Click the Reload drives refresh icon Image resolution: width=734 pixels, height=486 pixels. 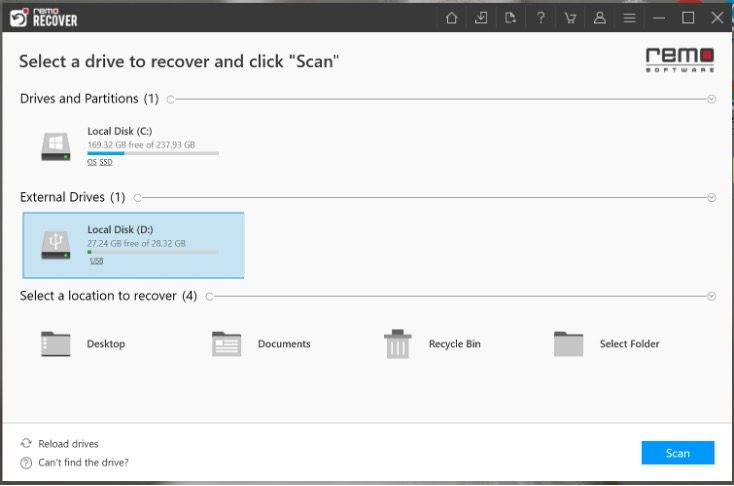26,443
